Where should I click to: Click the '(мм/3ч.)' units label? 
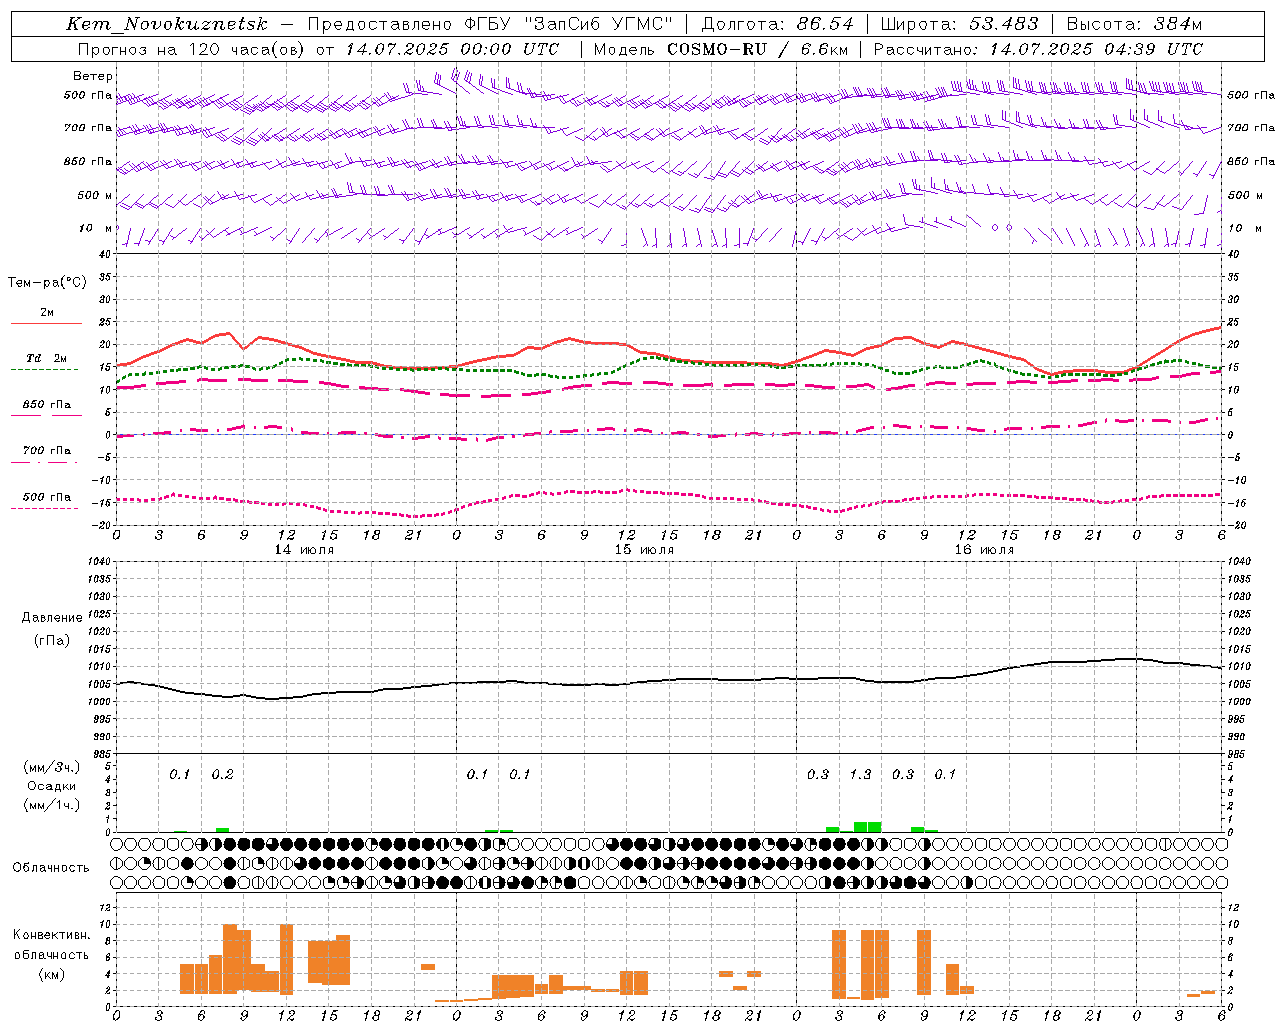coord(51,768)
